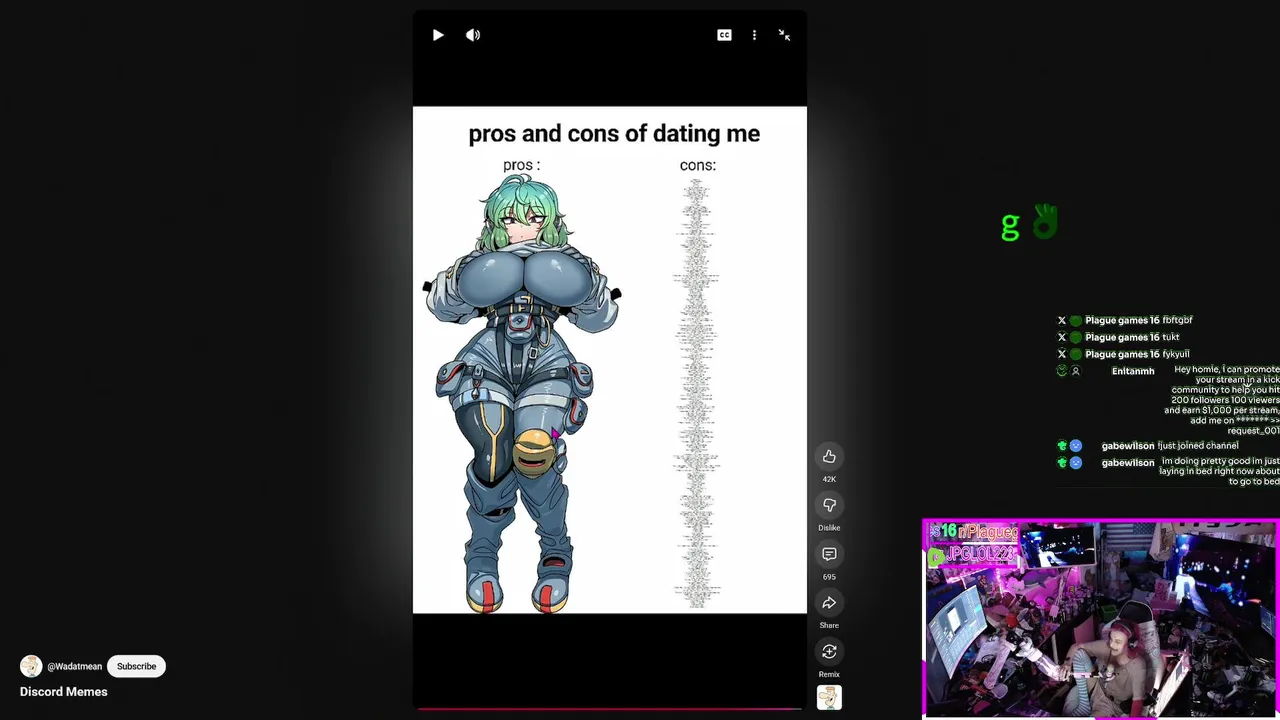
Task: Like the Discord Memes short
Action: tap(829, 456)
